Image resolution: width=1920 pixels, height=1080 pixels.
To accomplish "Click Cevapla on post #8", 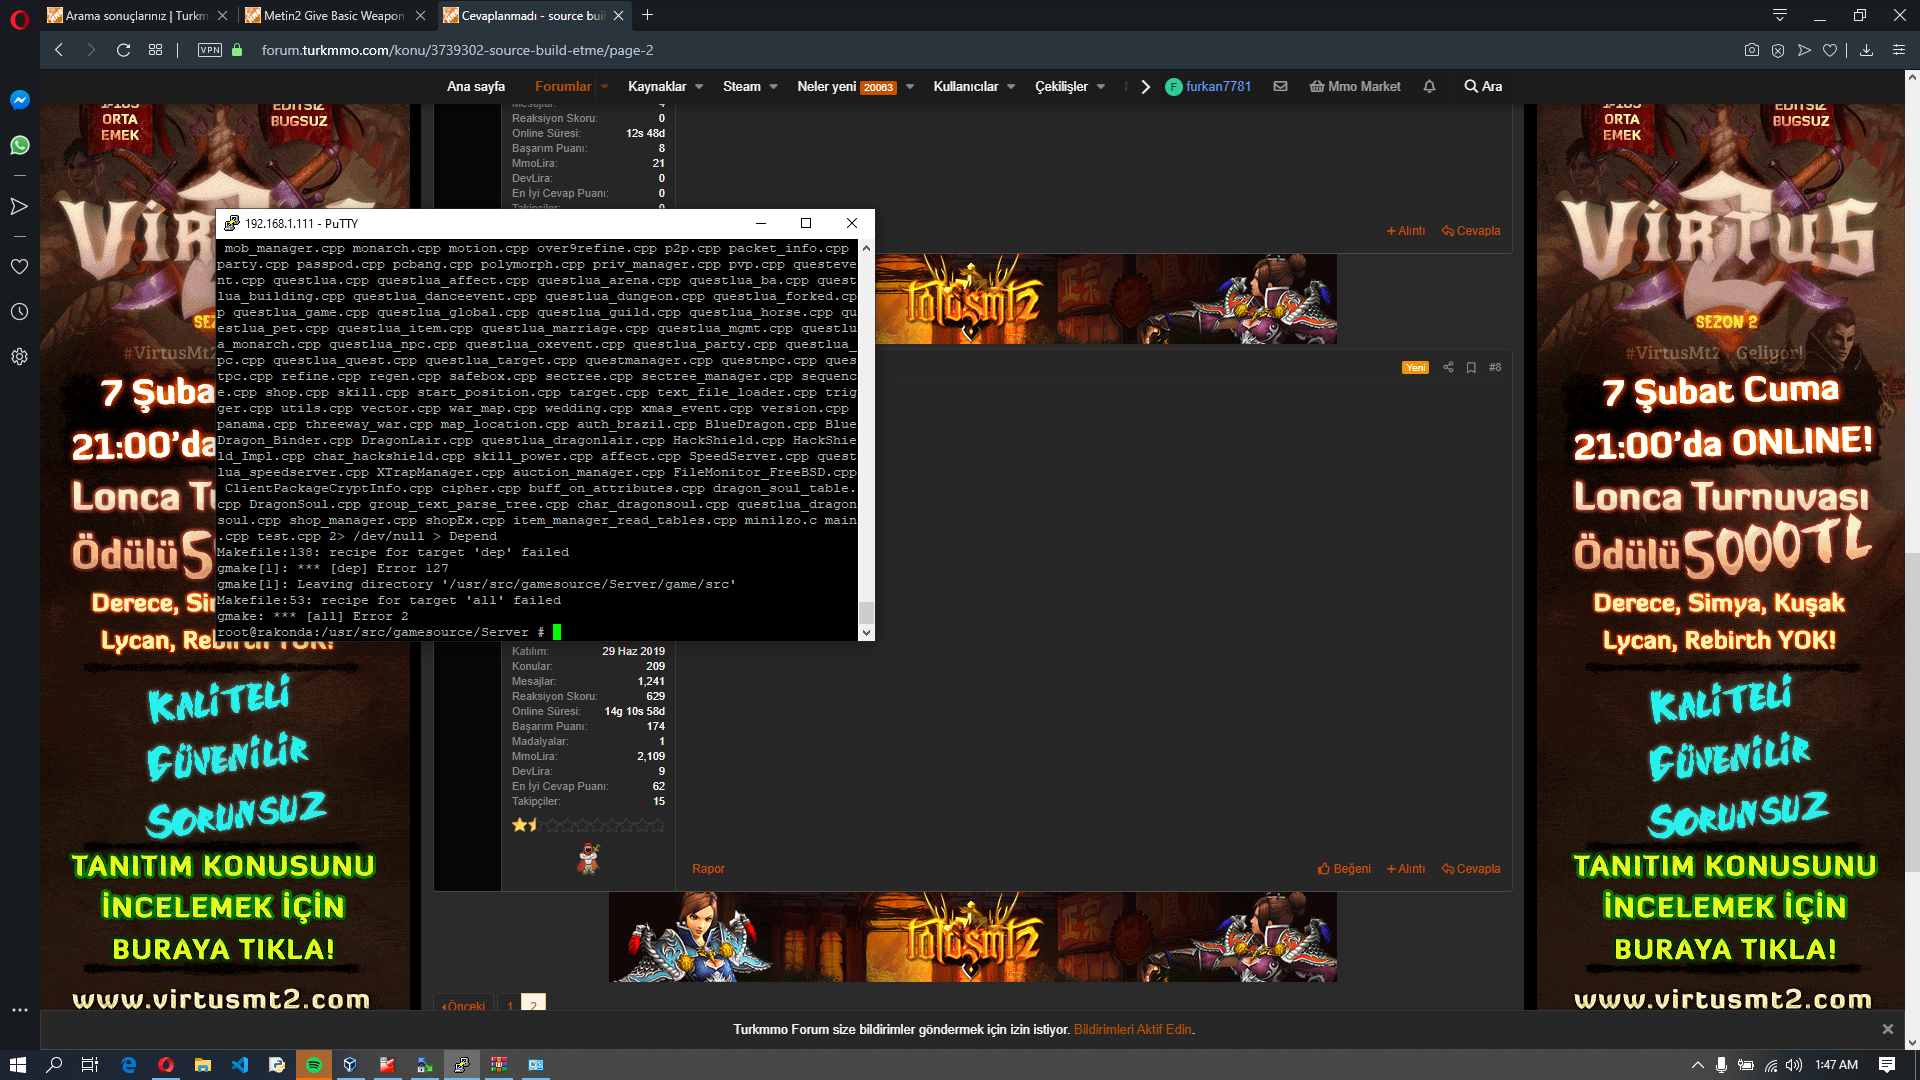I will [x=1471, y=869].
